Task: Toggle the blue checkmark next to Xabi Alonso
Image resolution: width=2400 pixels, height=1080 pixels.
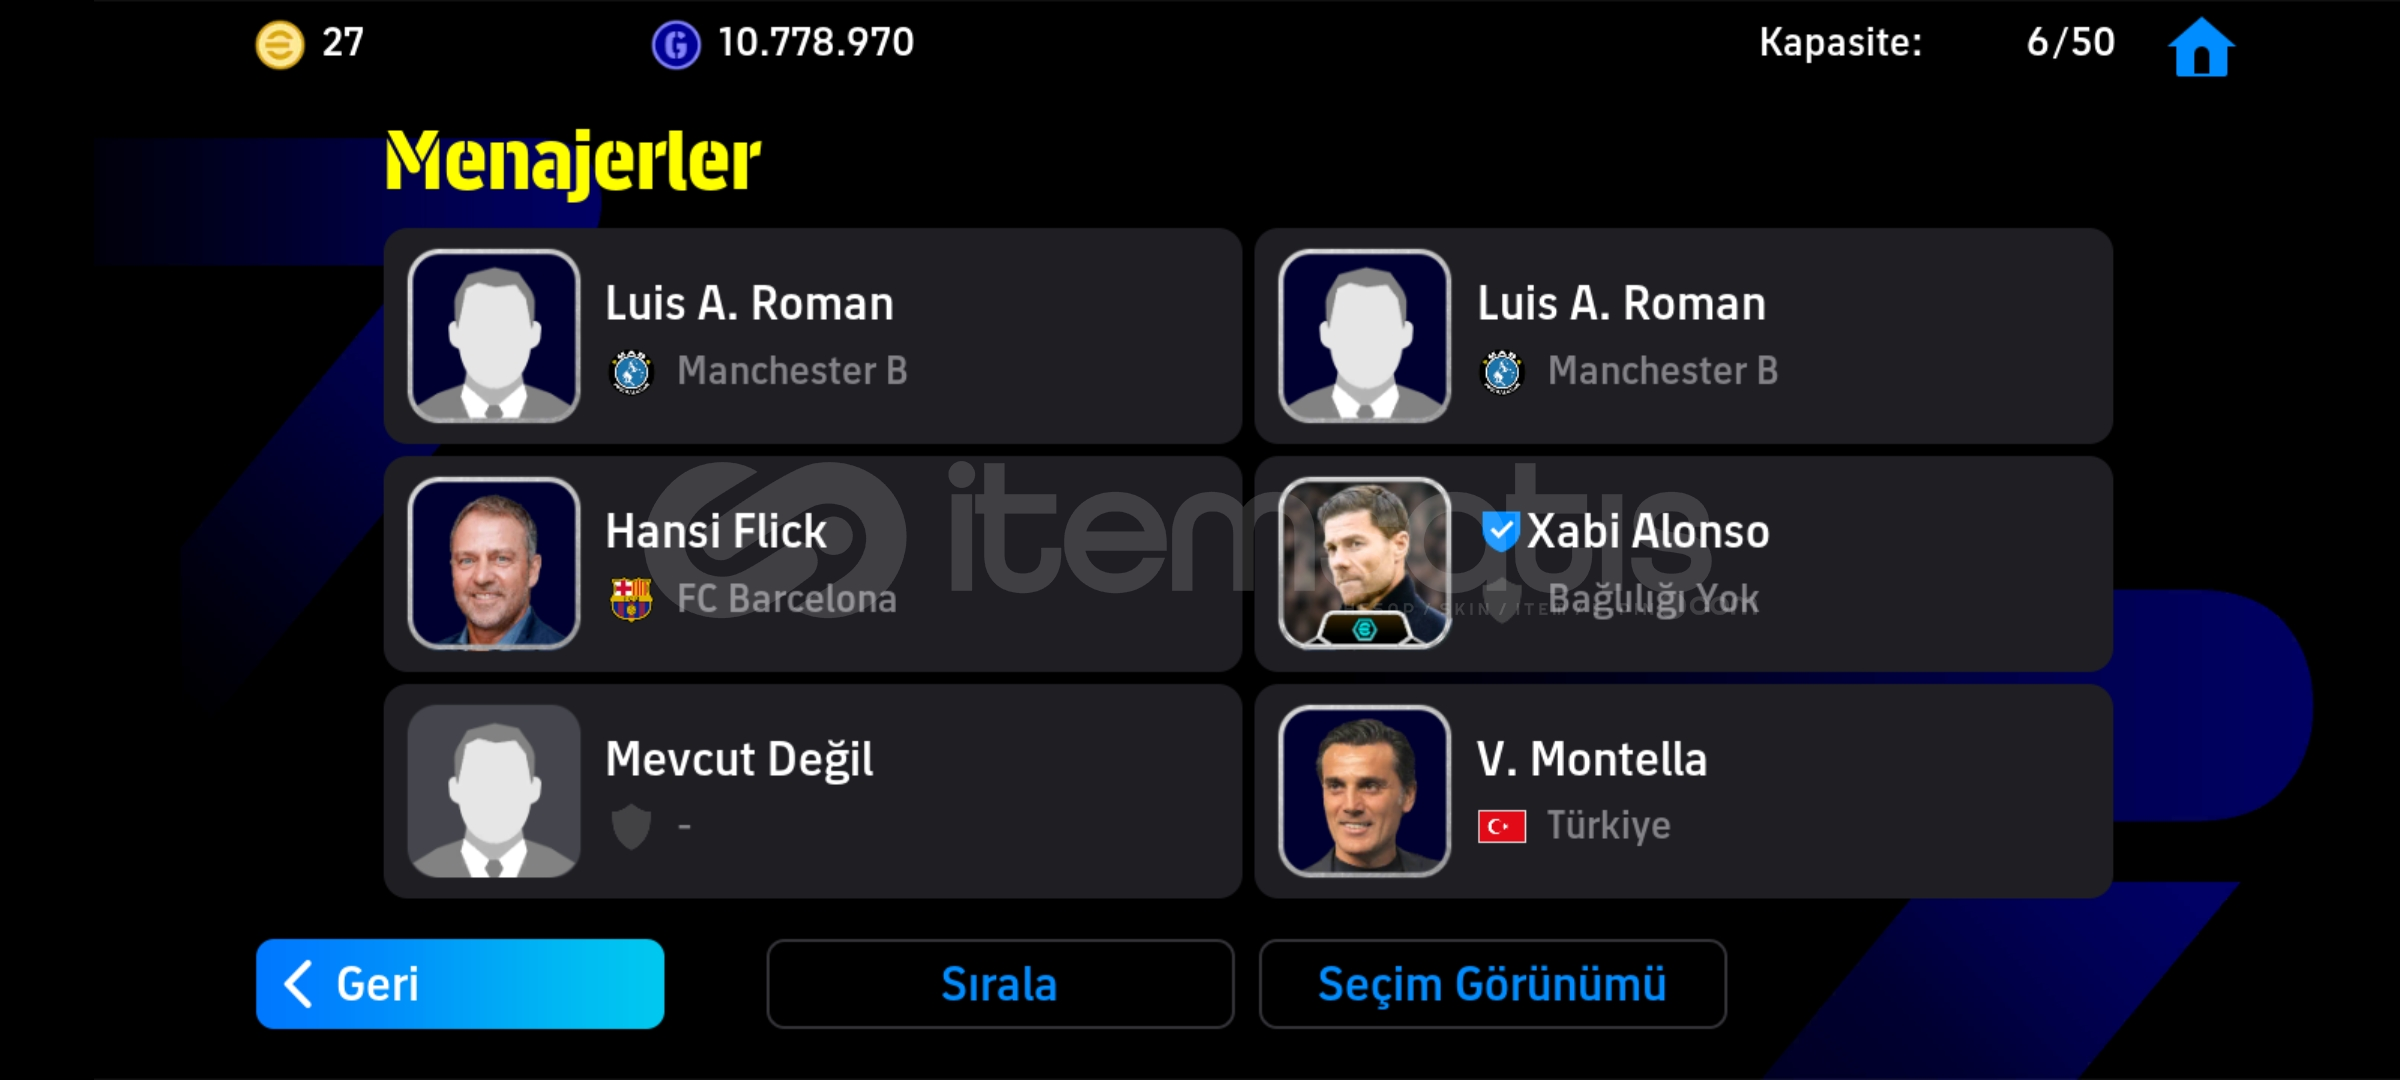Action: click(x=1501, y=531)
